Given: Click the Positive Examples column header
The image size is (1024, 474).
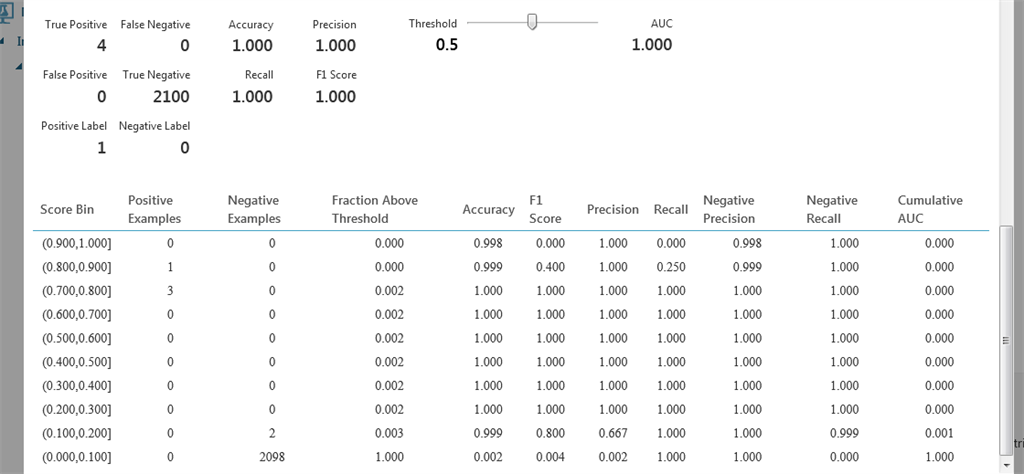Looking at the screenshot, I should (155, 209).
